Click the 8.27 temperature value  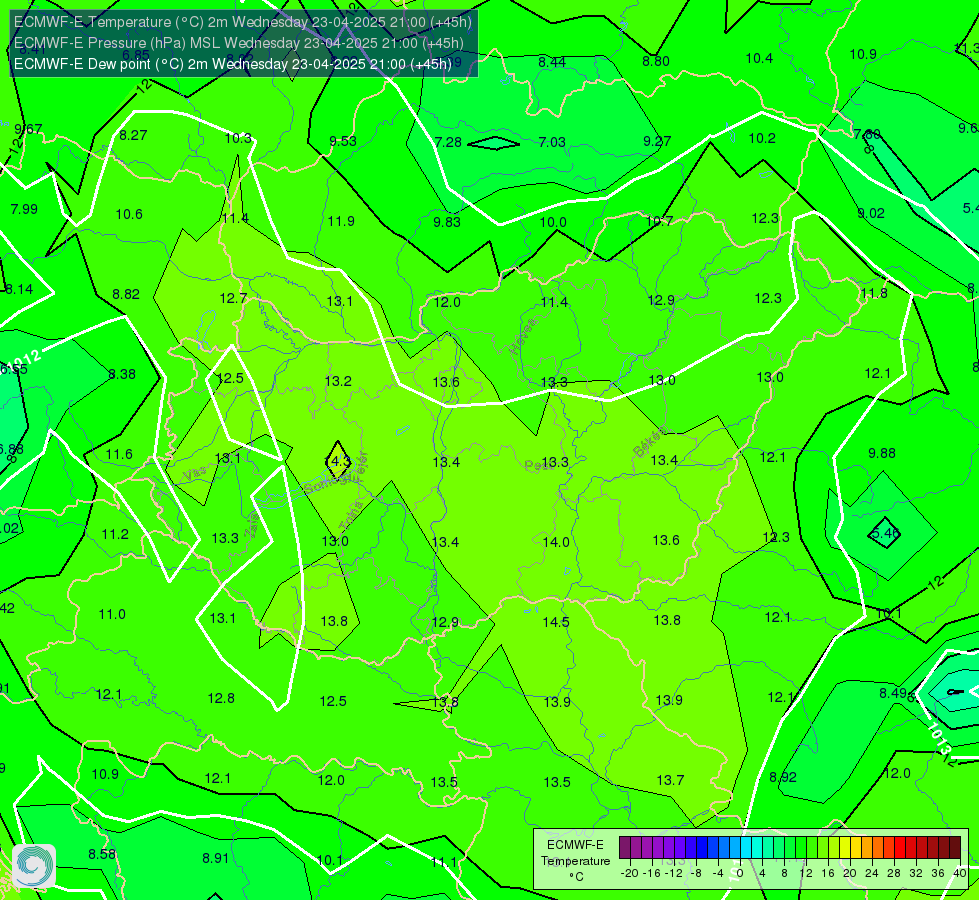click(x=133, y=135)
